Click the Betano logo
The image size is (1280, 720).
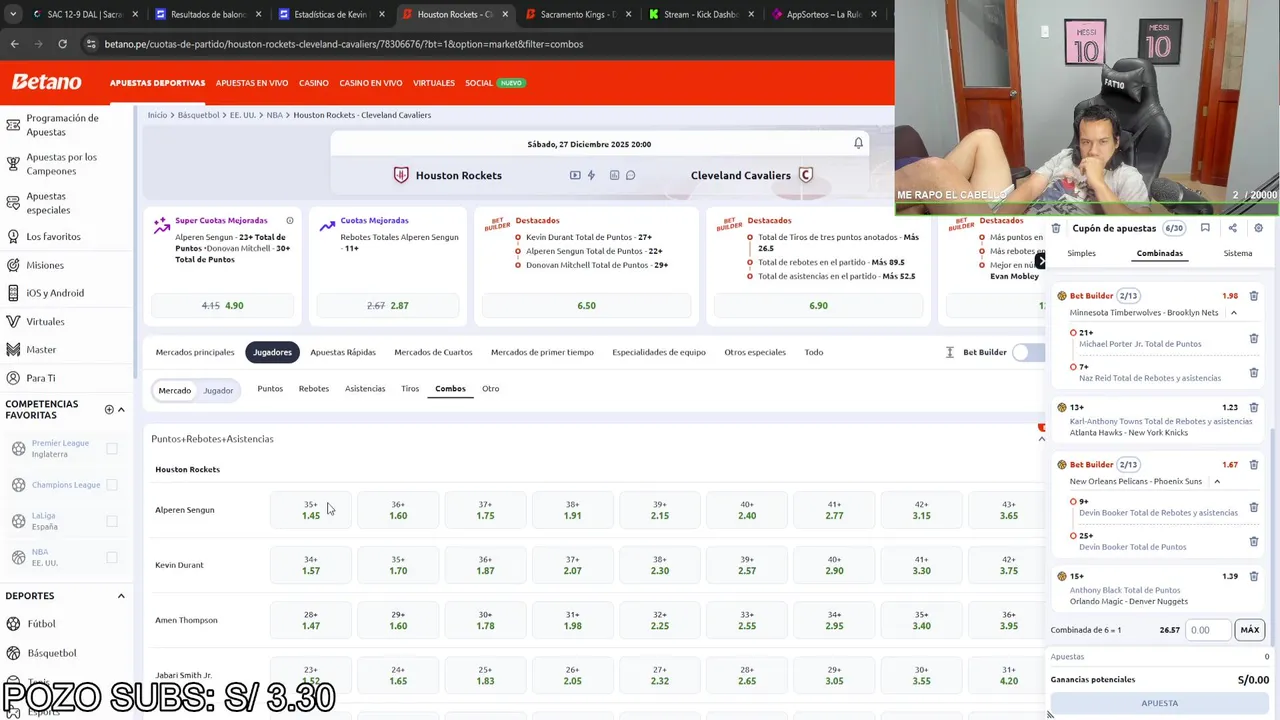[x=46, y=82]
